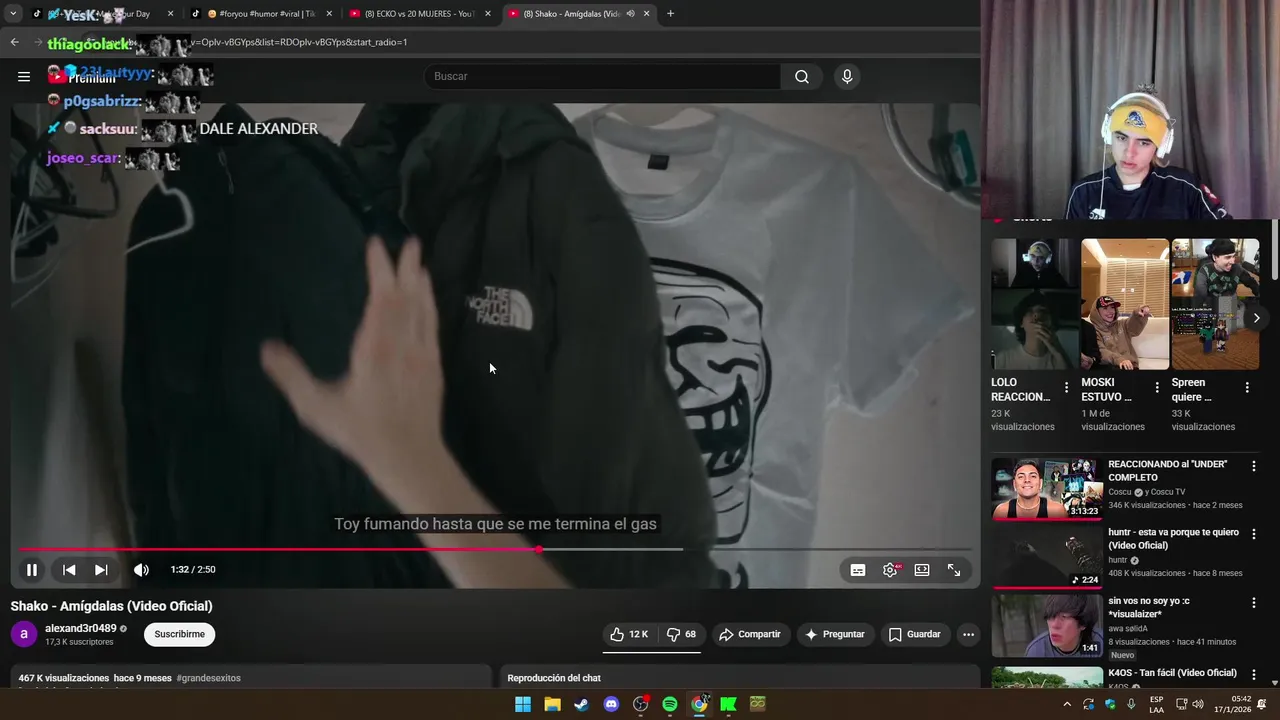Open options for MOSKI ESTUVO short
The image size is (1280, 720).
(1157, 387)
